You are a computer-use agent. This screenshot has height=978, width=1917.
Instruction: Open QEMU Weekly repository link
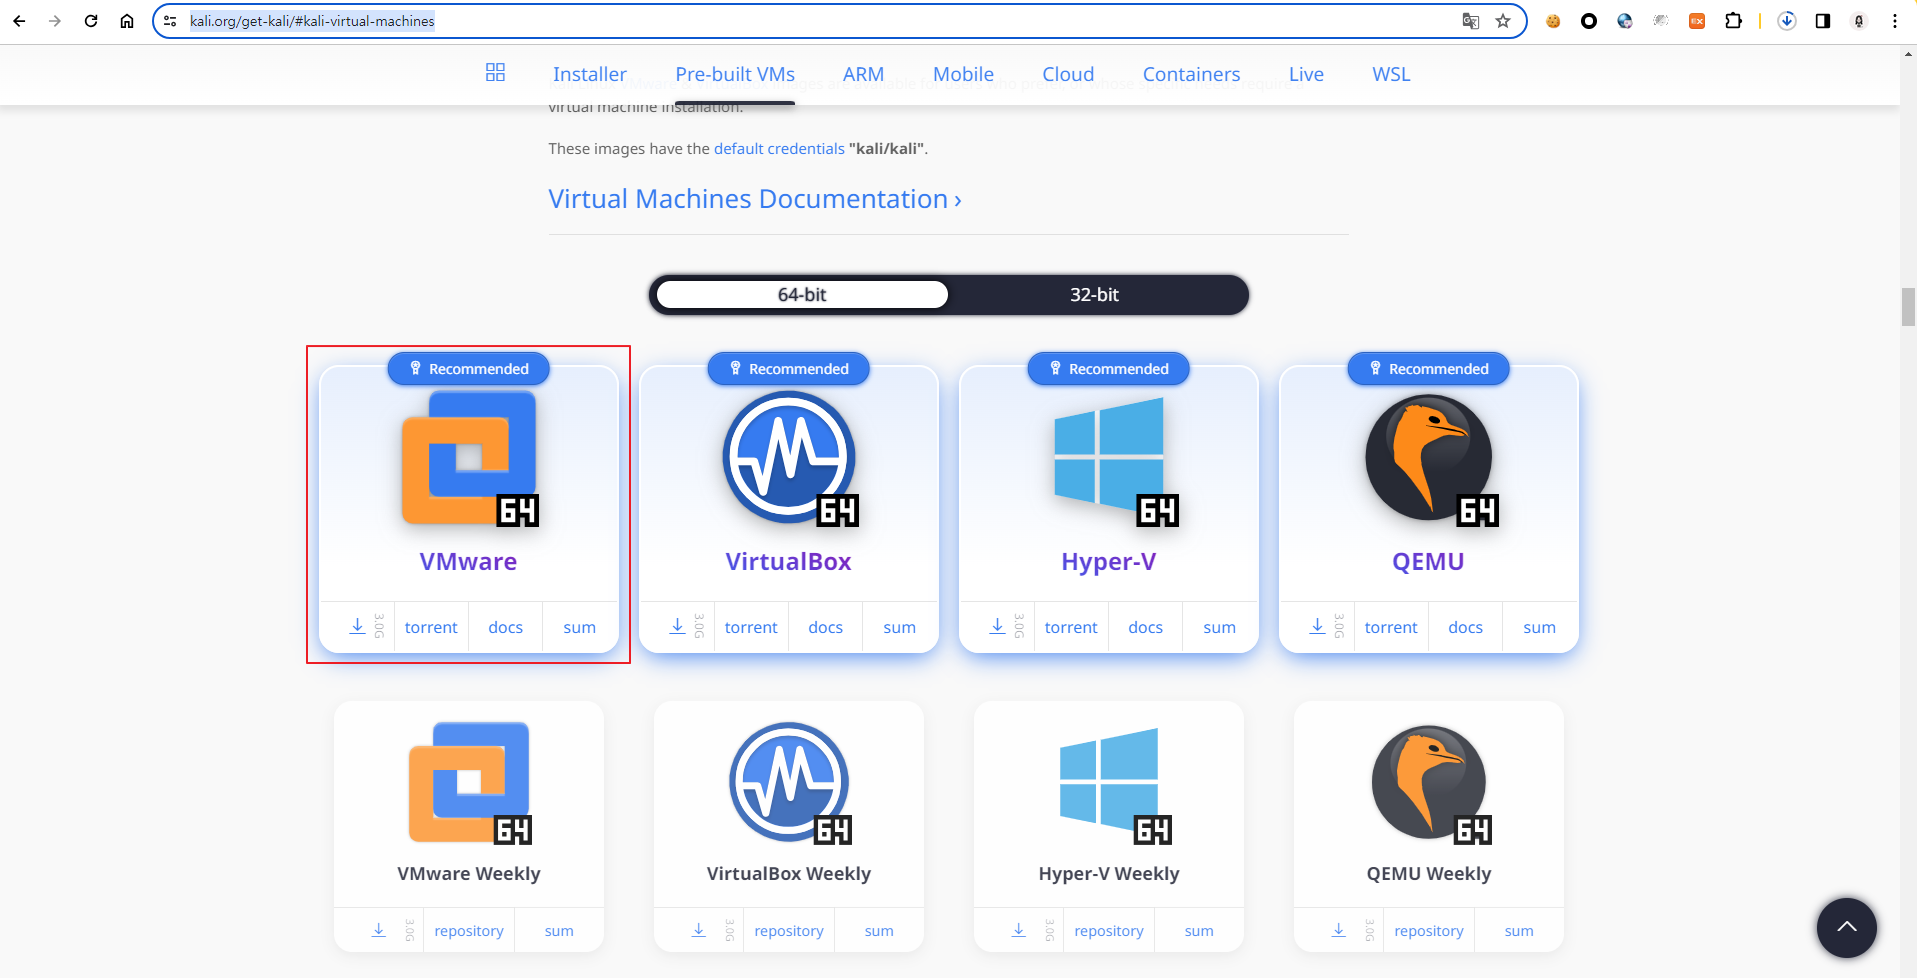point(1429,931)
